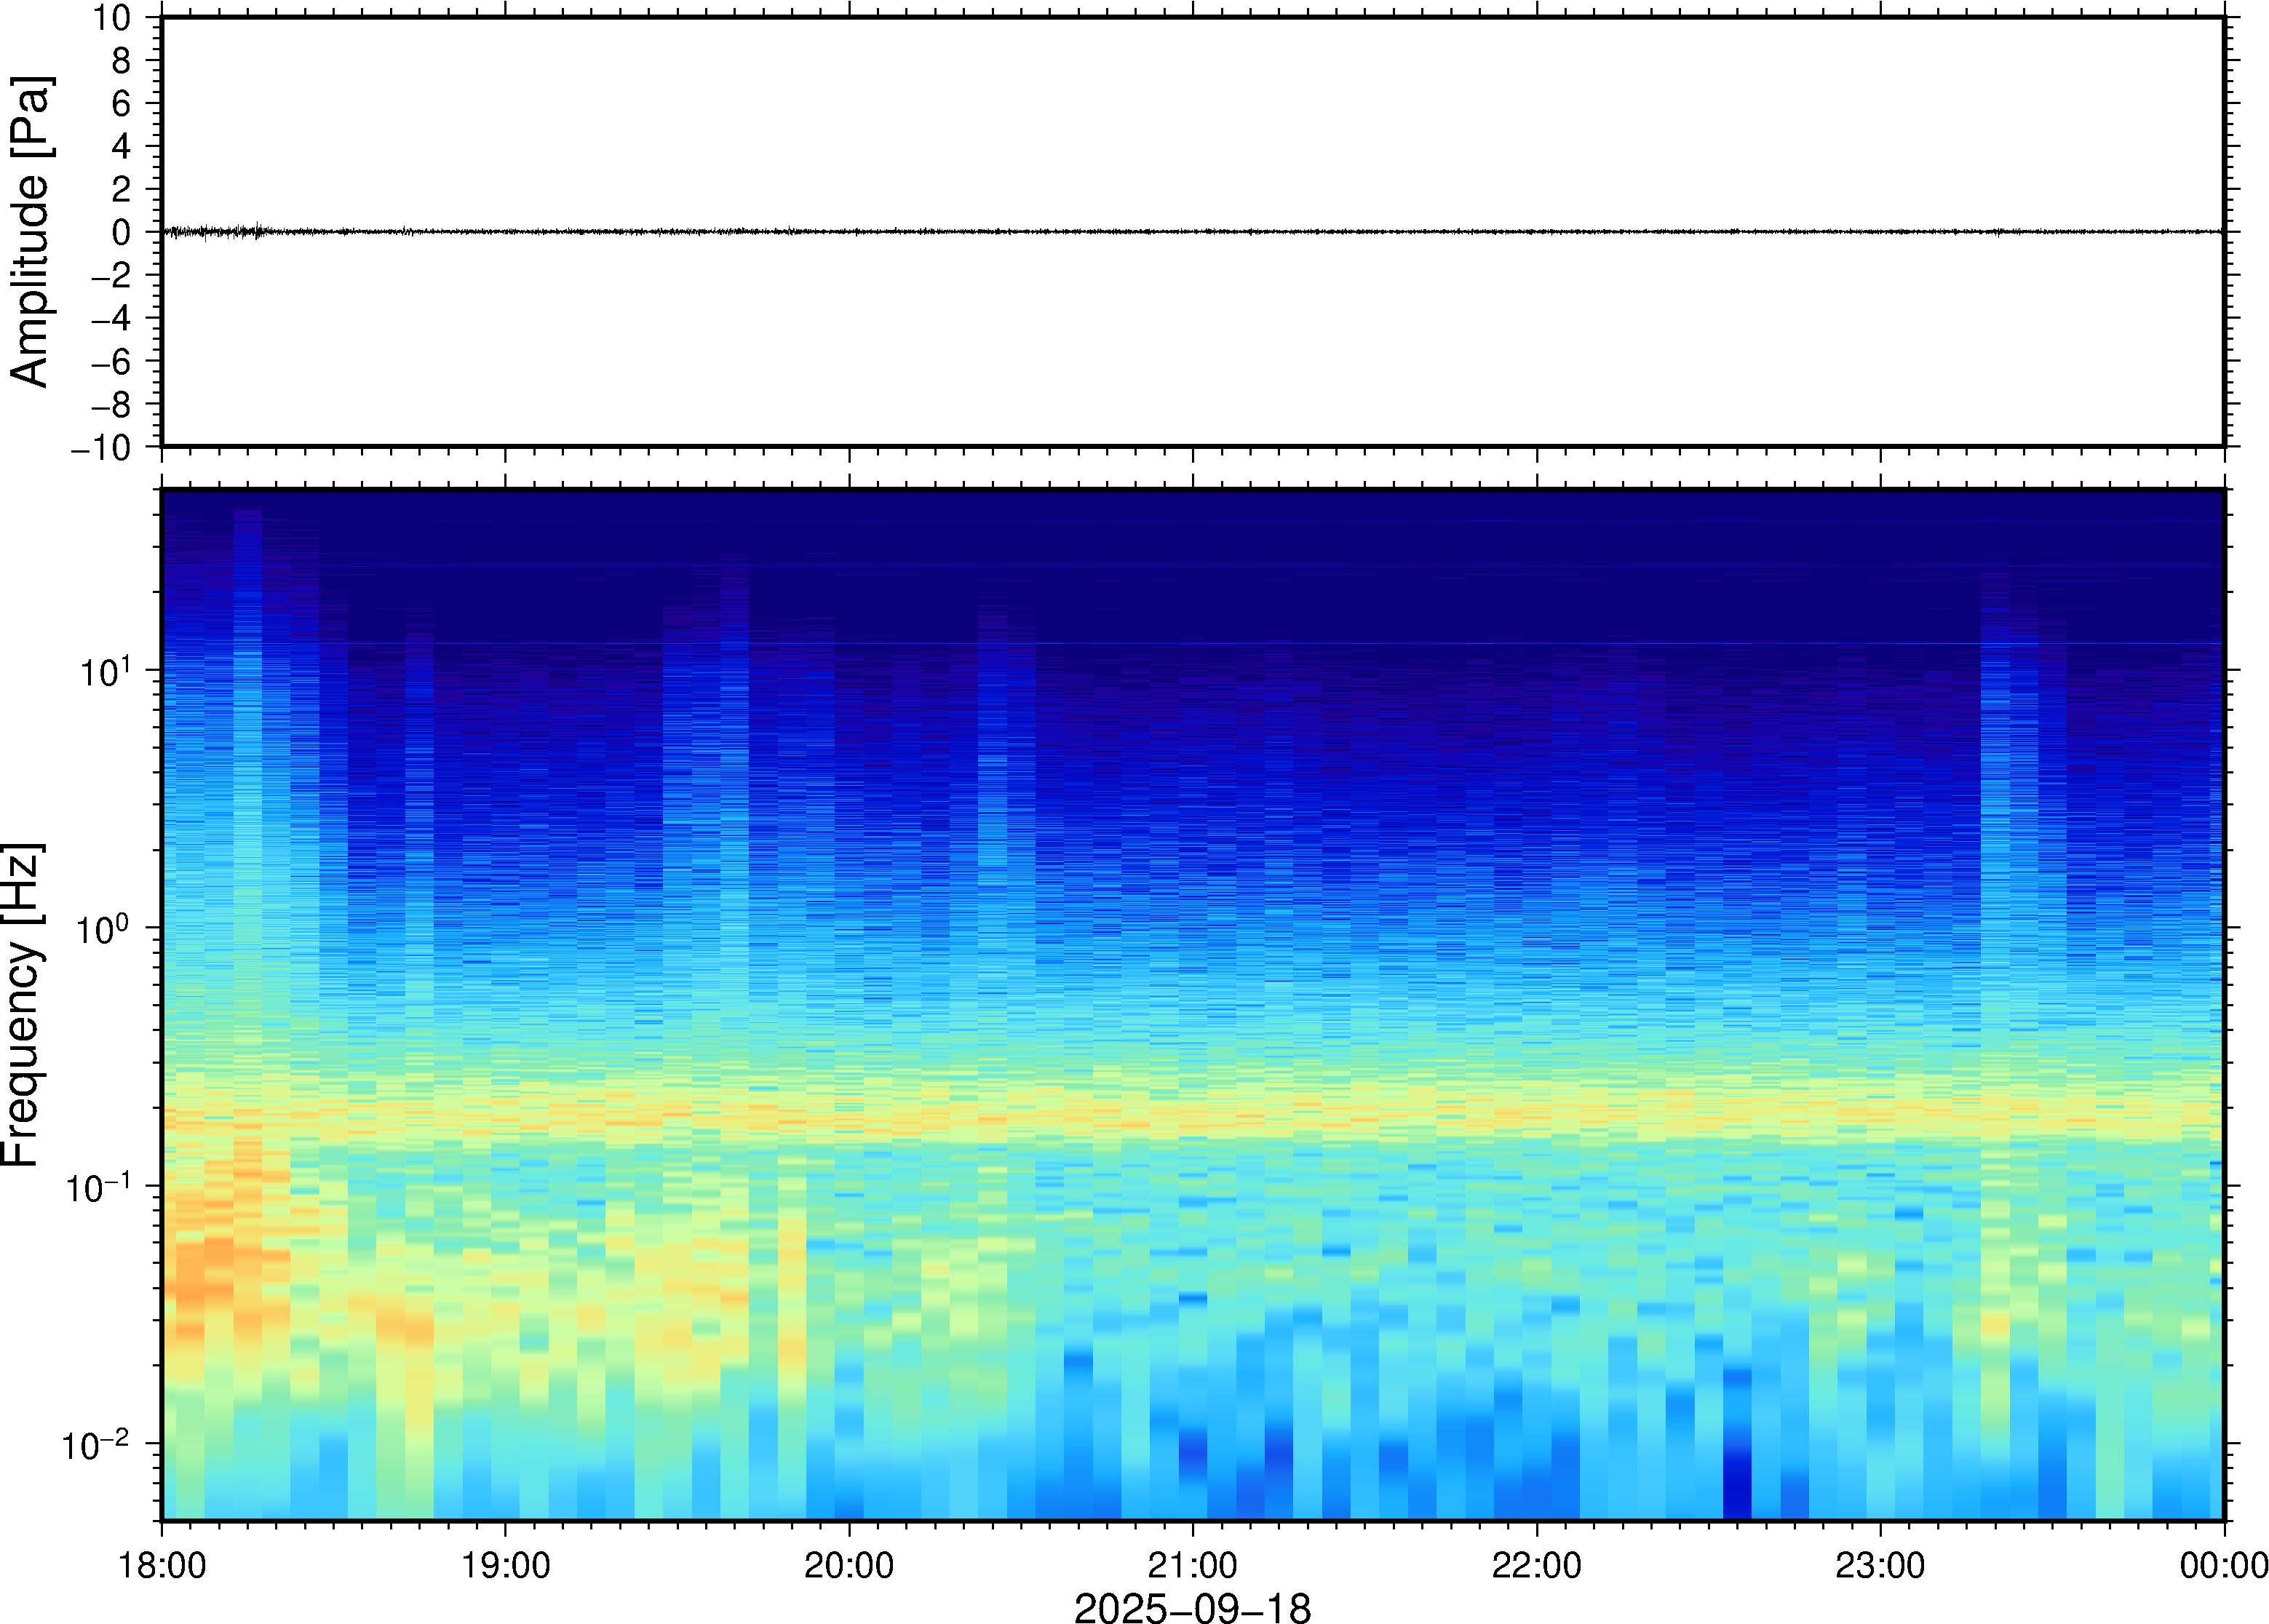
Task: Click the 10⁰ frequency tick label
Action: (103, 928)
